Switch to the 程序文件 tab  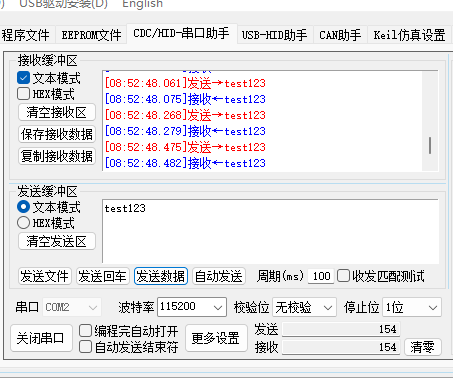point(25,35)
